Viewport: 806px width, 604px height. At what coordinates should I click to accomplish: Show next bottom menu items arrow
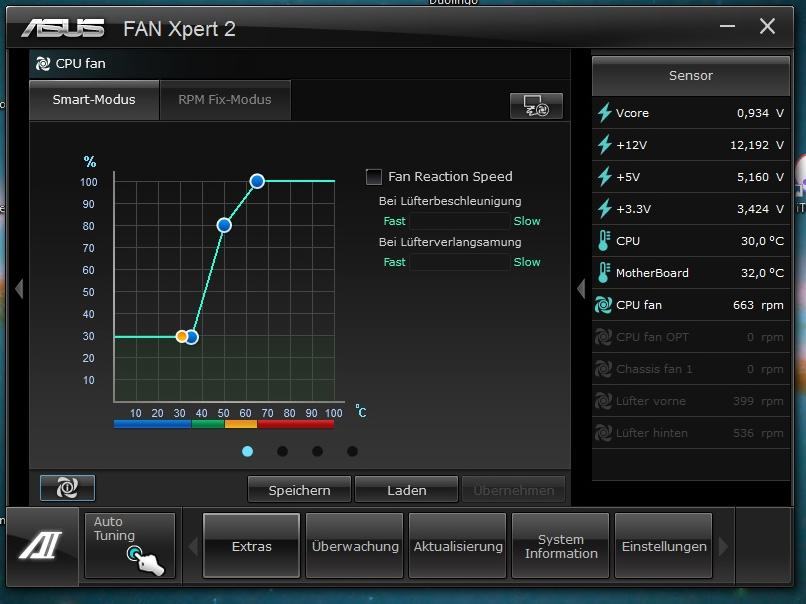[x=723, y=546]
